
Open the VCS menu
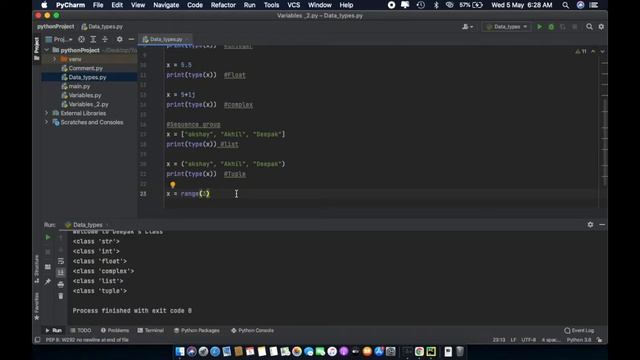293,5
